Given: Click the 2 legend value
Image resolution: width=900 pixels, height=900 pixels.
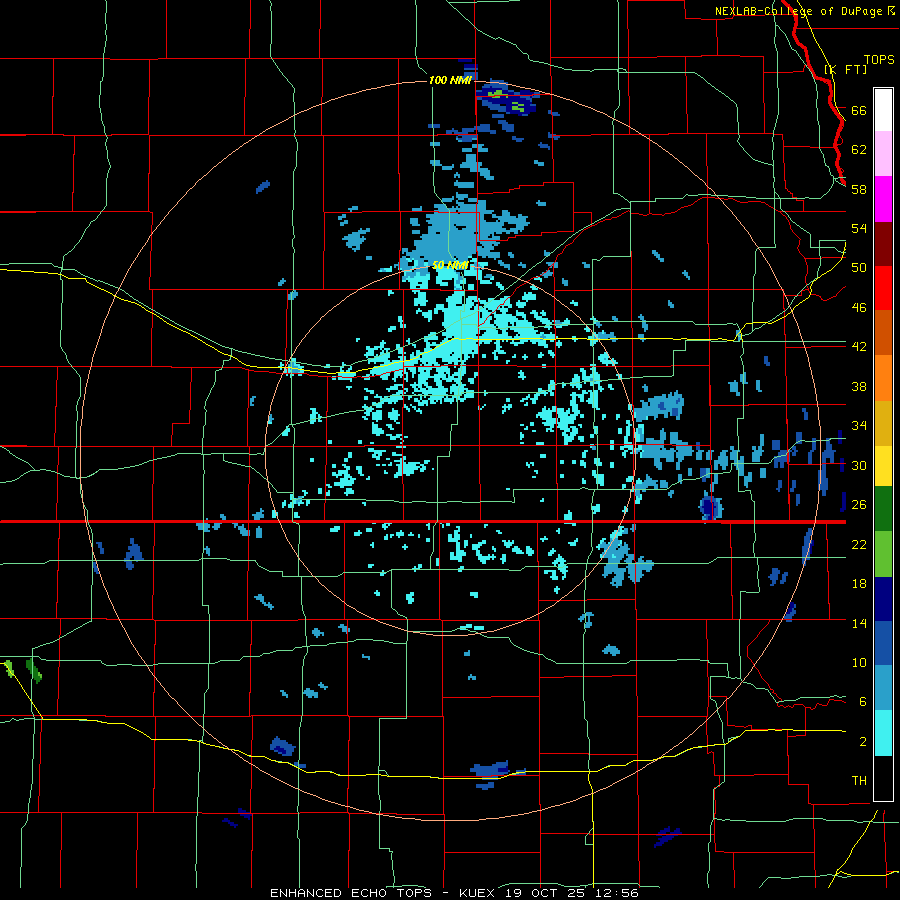Looking at the screenshot, I should pyautogui.click(x=863, y=741).
